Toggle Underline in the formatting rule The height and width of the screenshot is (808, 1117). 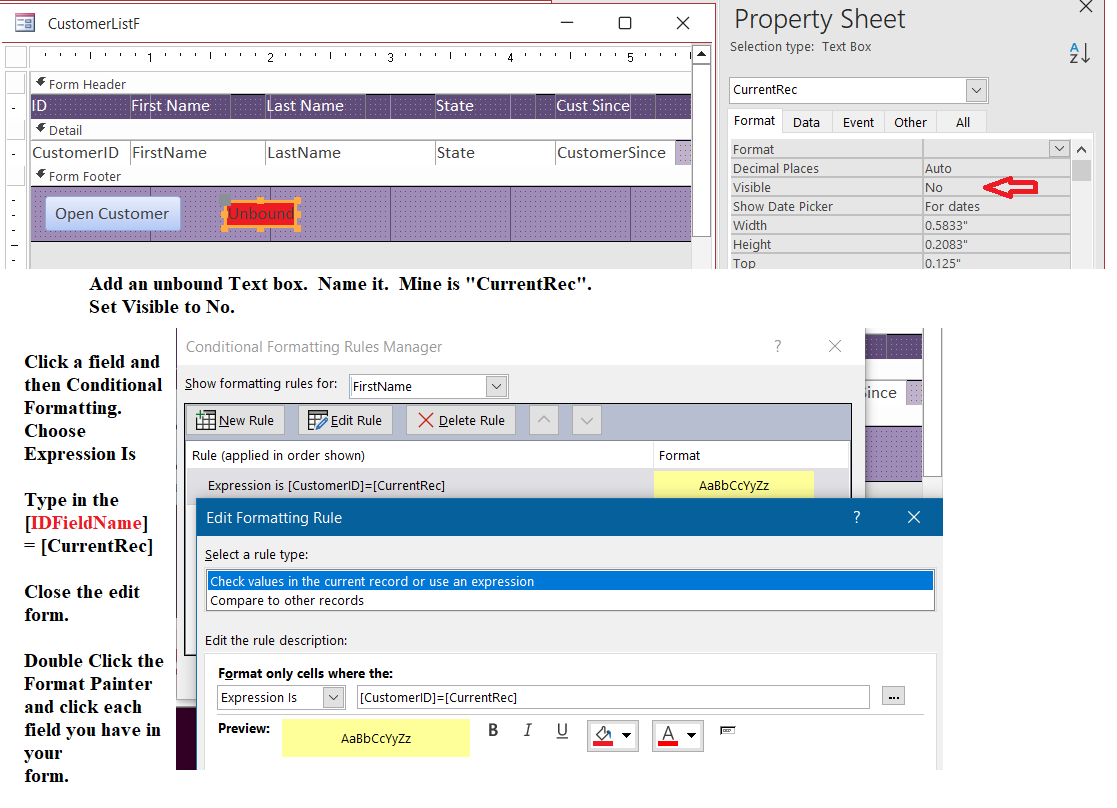[562, 731]
